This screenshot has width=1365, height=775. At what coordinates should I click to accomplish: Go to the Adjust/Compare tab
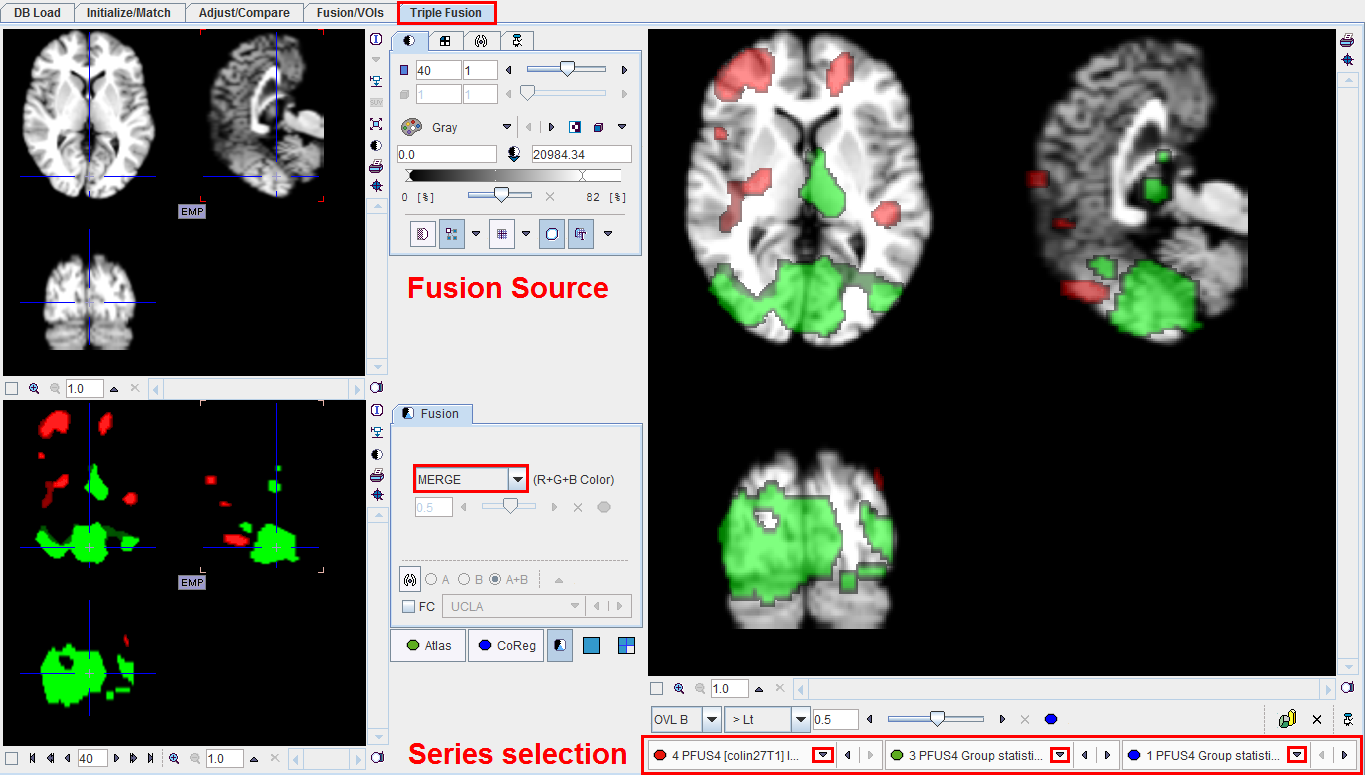click(244, 13)
